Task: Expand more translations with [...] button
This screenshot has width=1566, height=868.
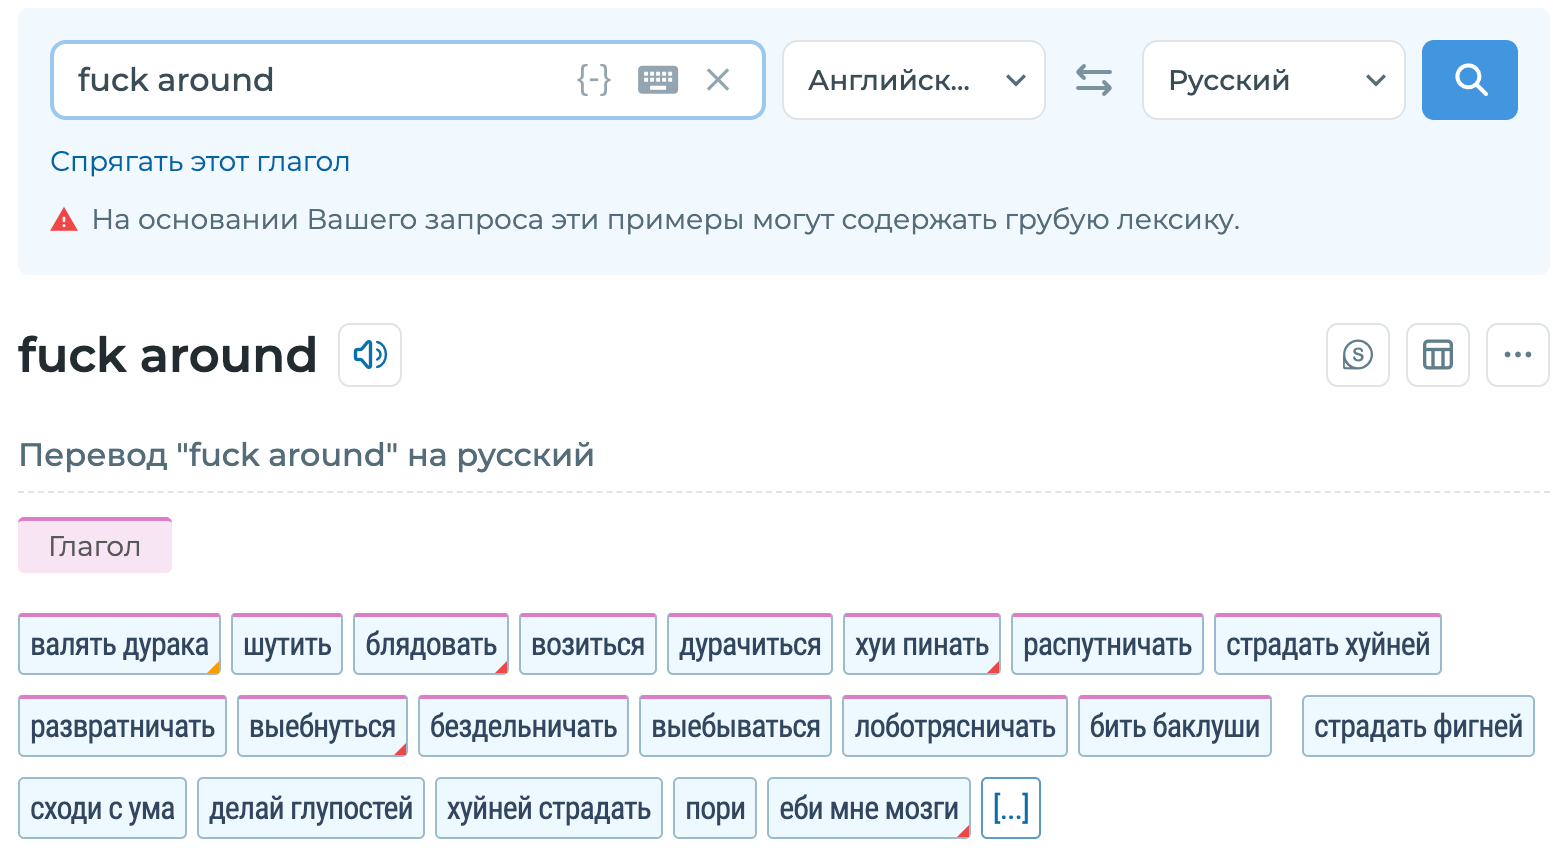Action: (x=1011, y=808)
